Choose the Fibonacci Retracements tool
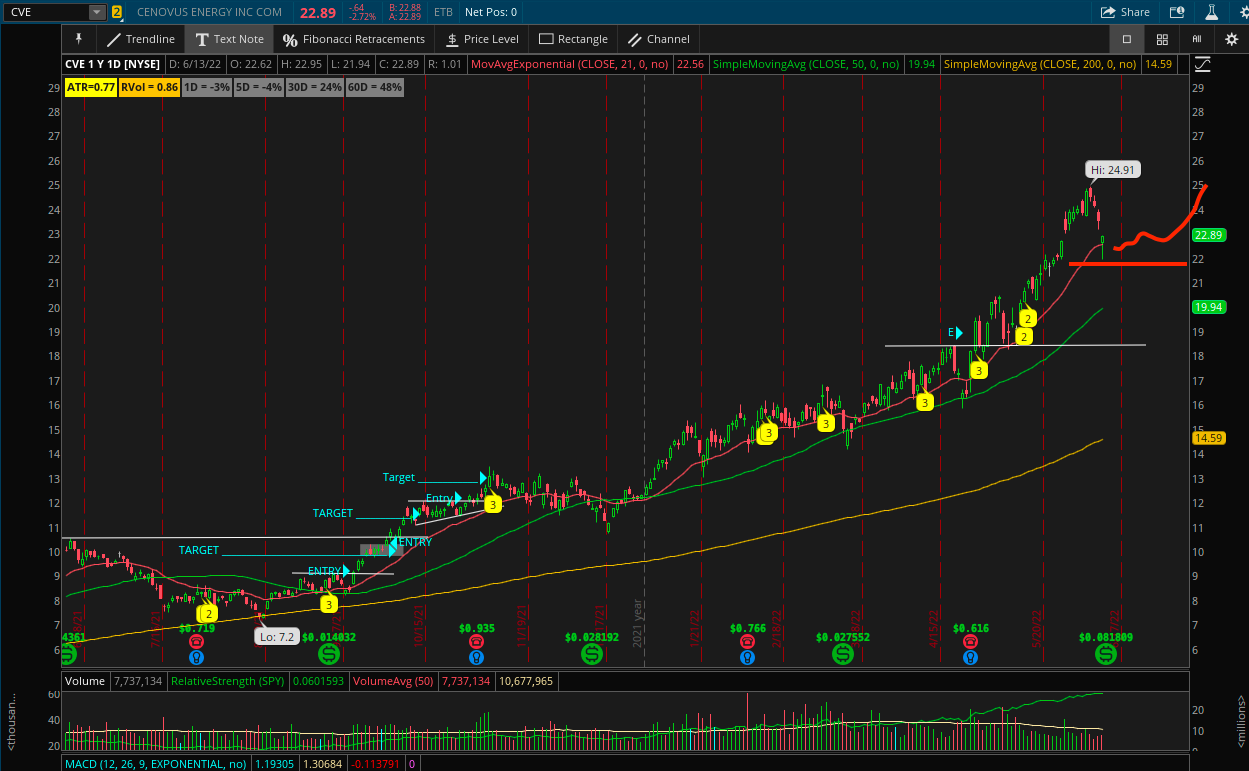Image resolution: width=1249 pixels, height=771 pixels. tap(353, 39)
